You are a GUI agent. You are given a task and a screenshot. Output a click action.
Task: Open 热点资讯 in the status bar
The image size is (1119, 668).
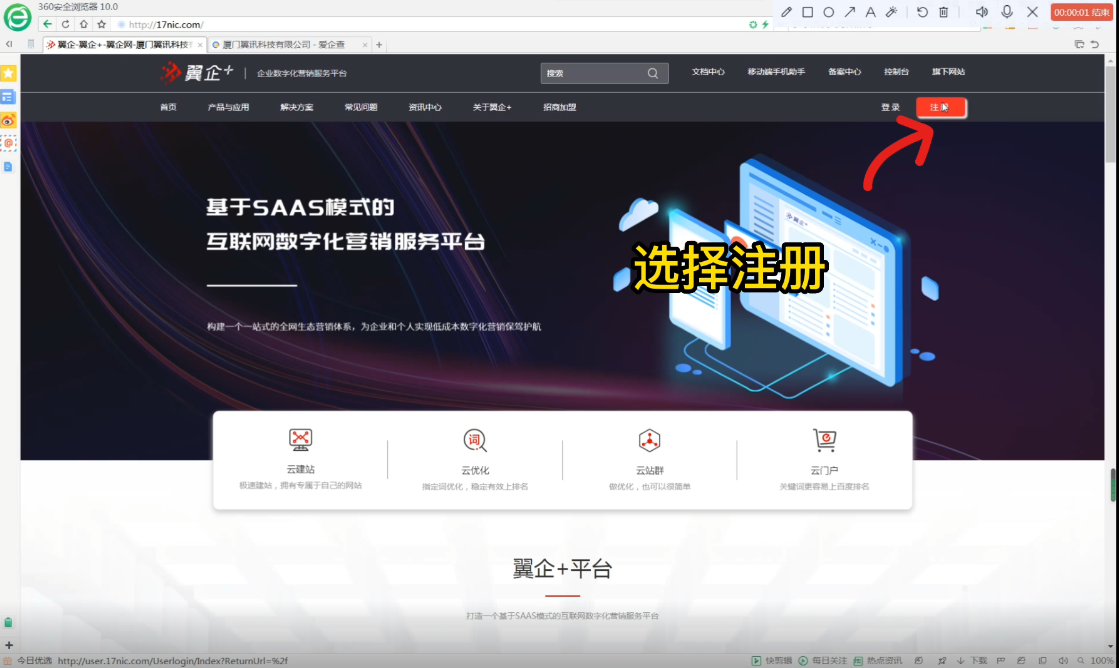[x=878, y=661]
